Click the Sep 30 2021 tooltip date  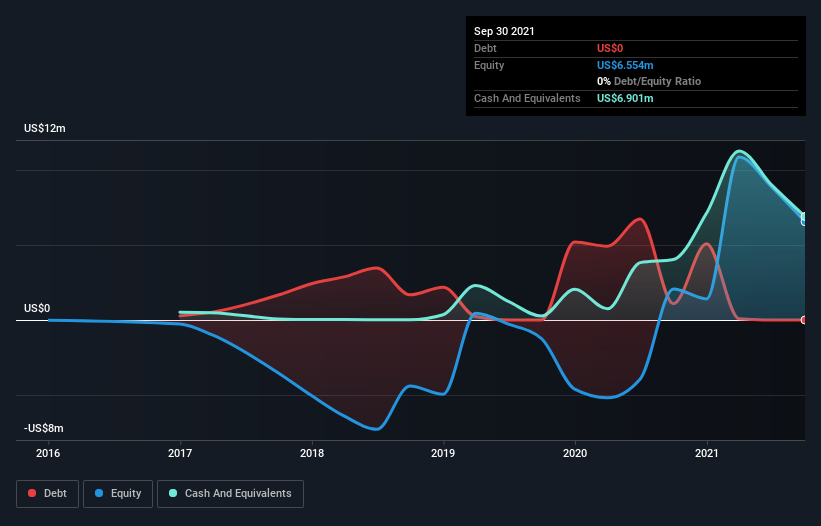(x=504, y=31)
